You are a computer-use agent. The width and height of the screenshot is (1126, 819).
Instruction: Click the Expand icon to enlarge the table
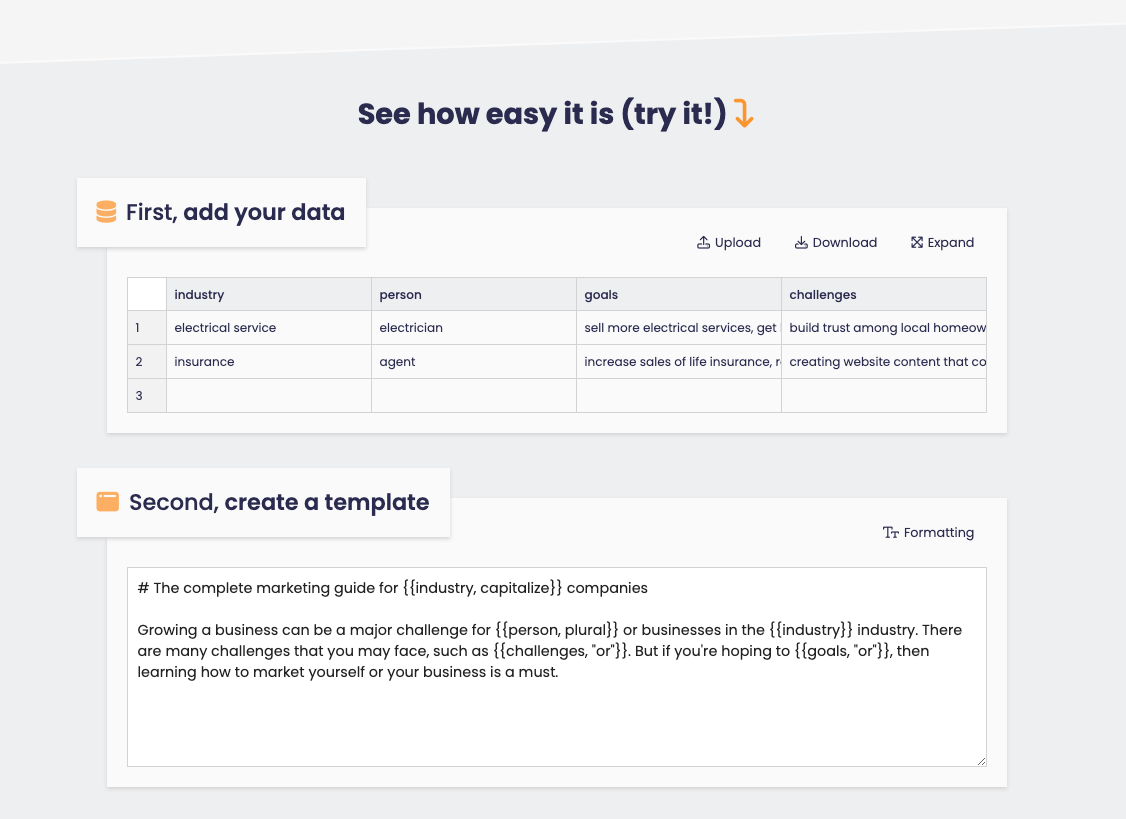pyautogui.click(x=917, y=242)
